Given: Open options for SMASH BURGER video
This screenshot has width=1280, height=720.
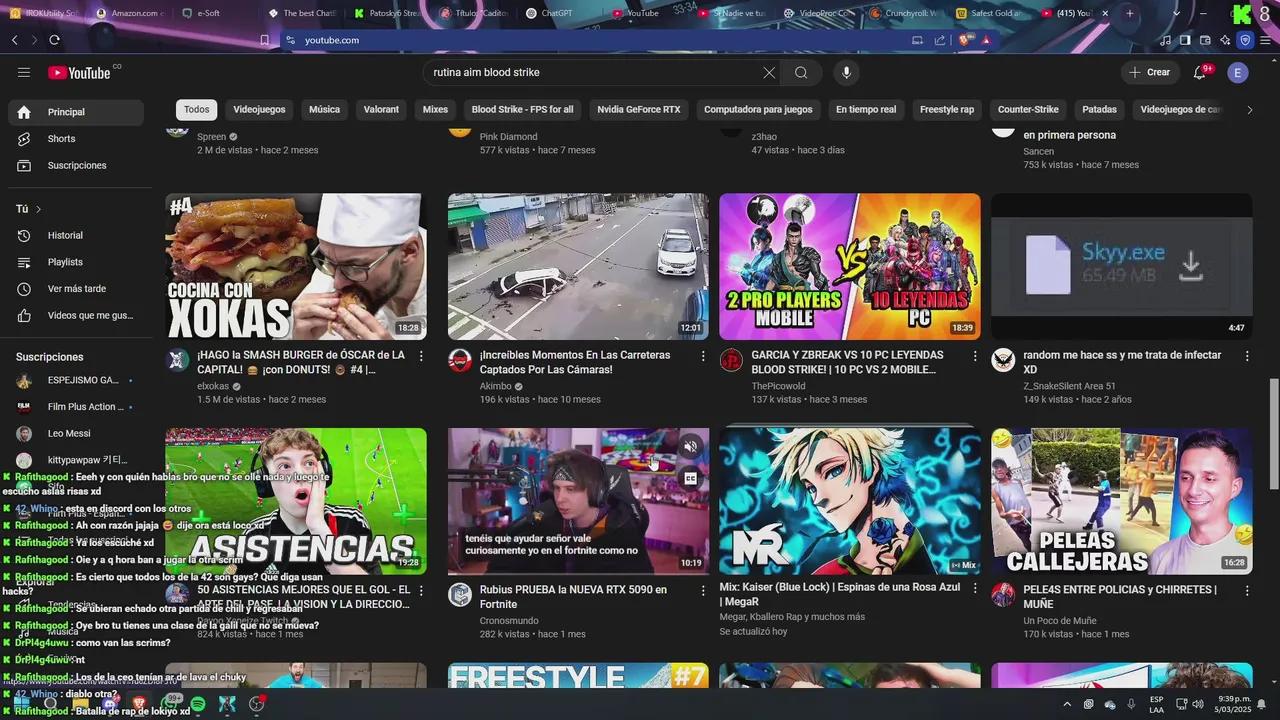Looking at the screenshot, I should tap(421, 356).
